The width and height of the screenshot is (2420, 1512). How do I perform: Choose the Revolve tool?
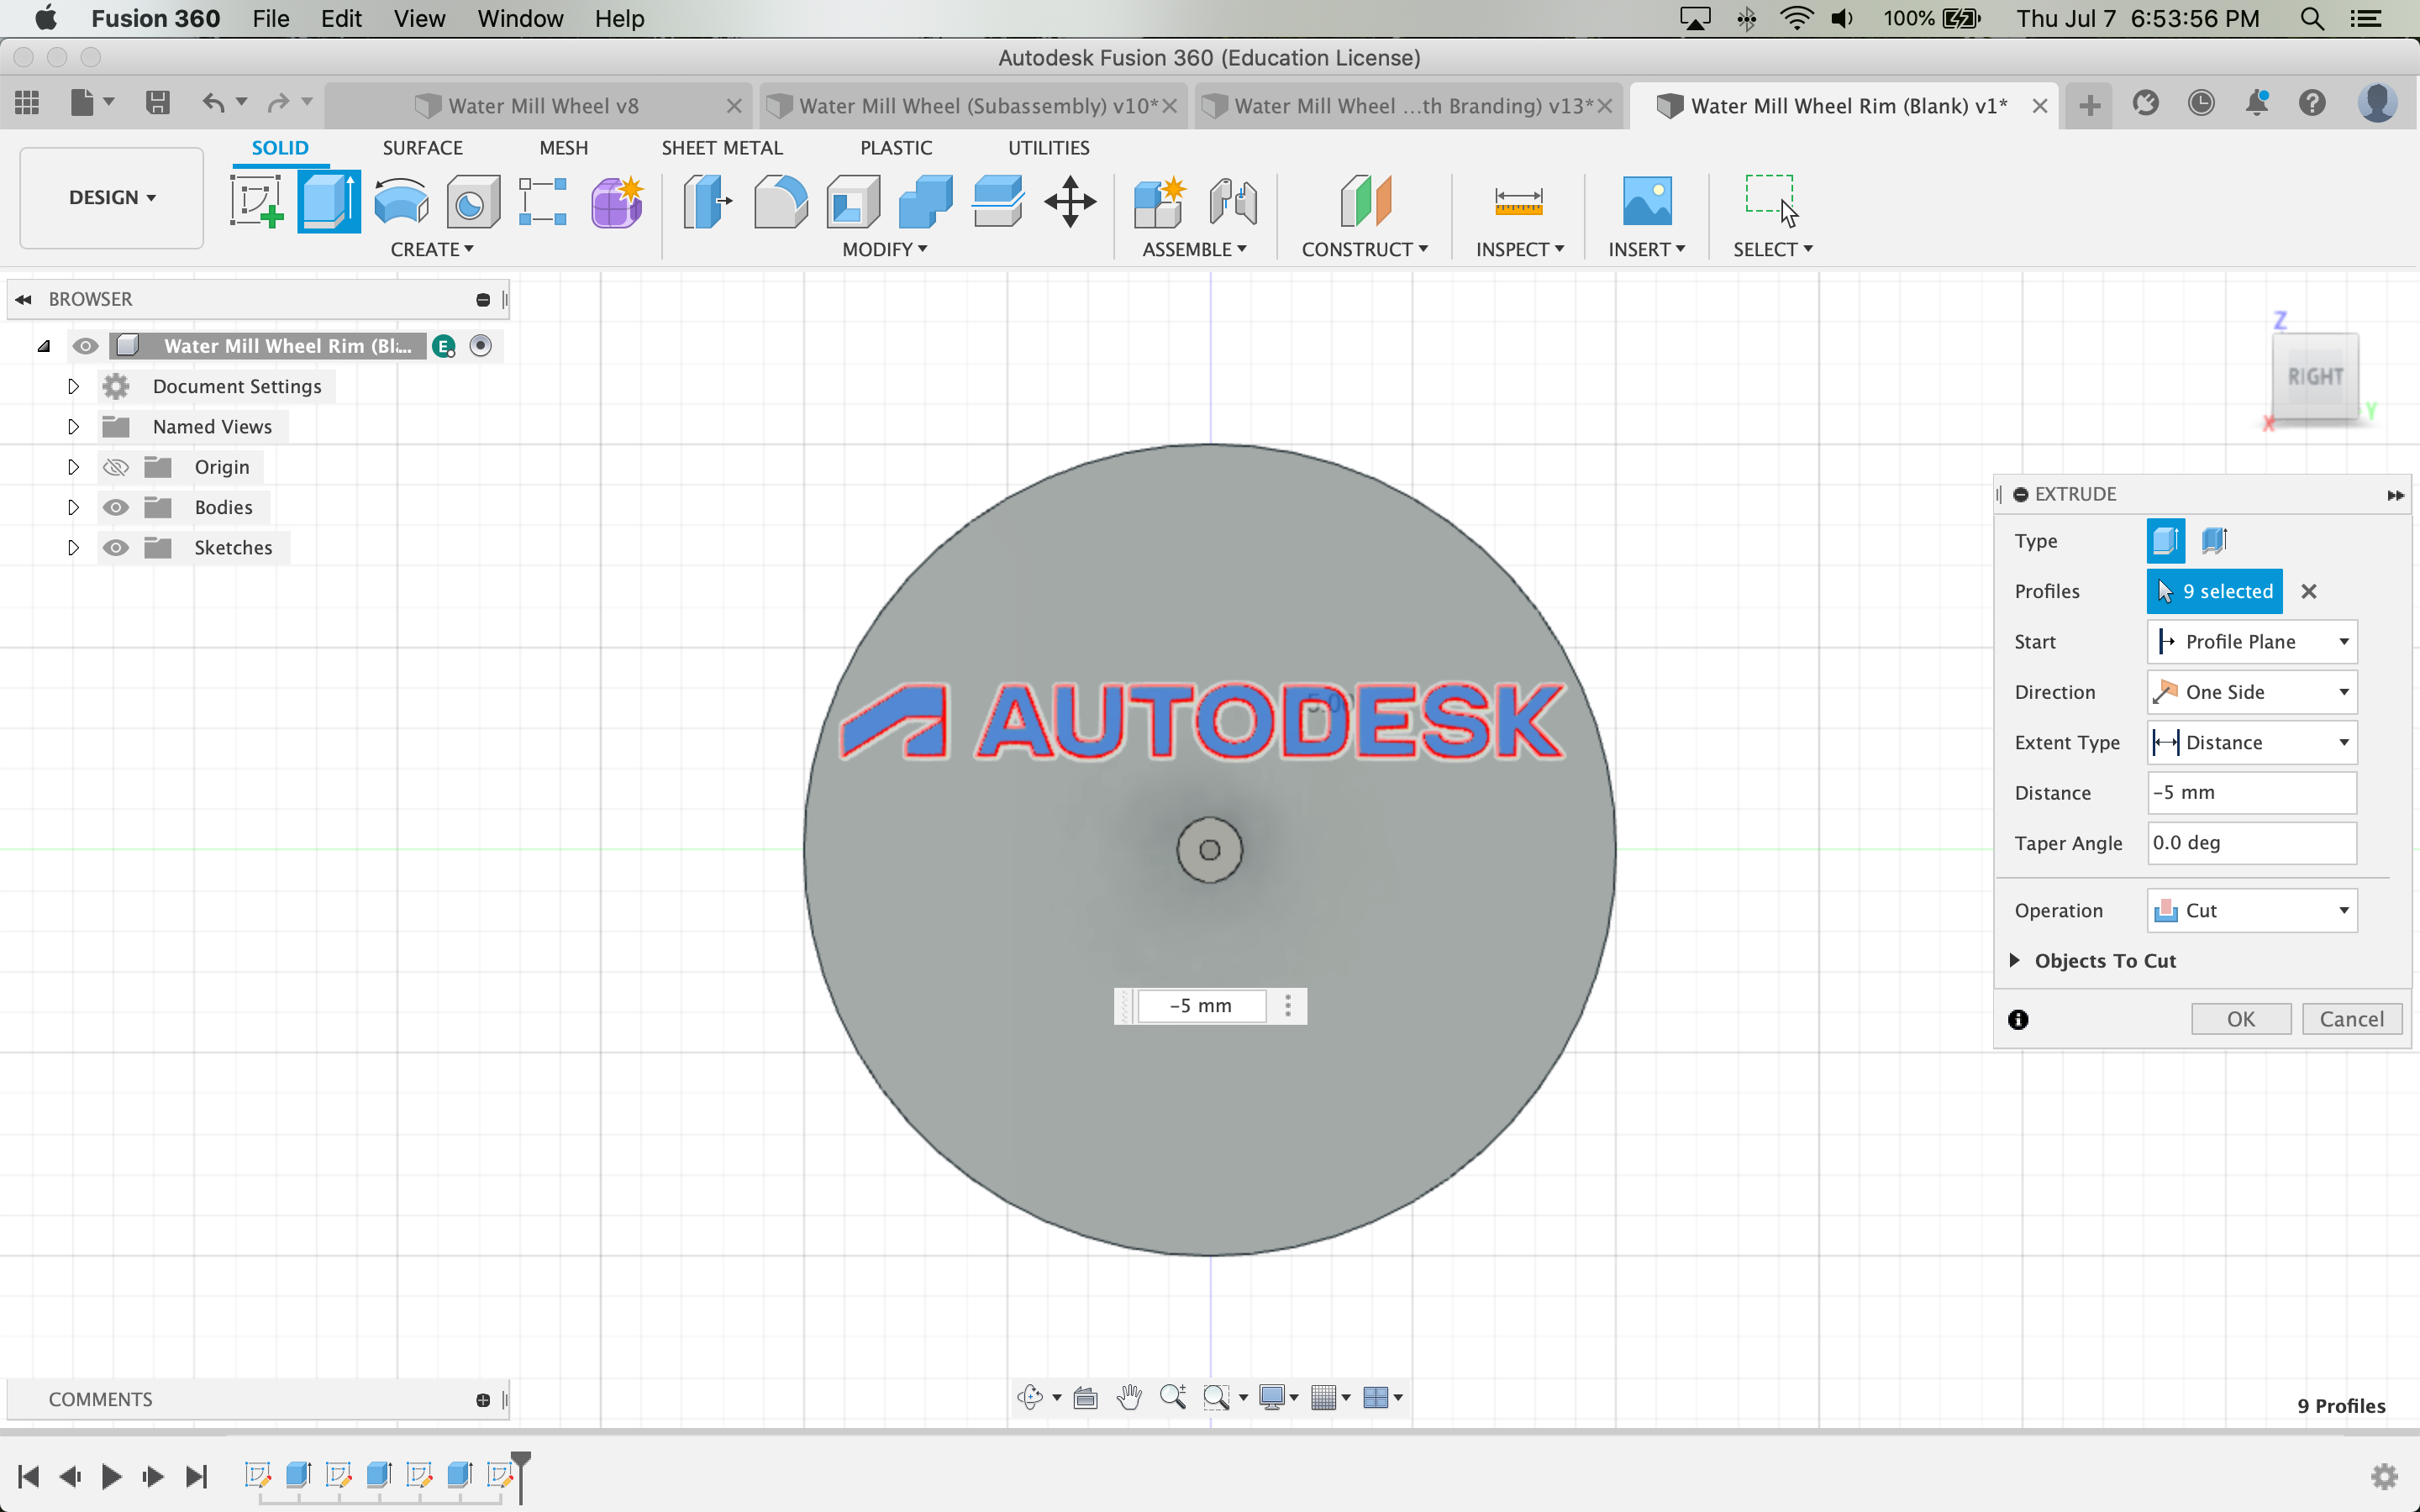pos(401,201)
